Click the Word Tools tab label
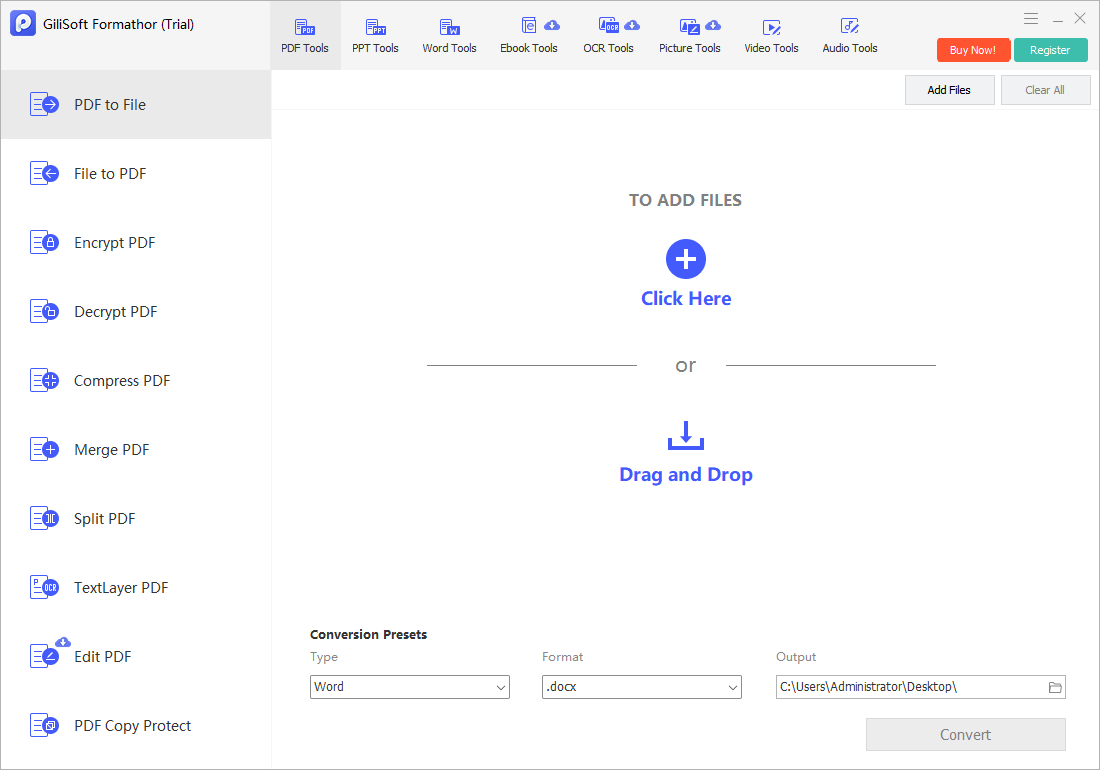The height and width of the screenshot is (770, 1100). (449, 48)
